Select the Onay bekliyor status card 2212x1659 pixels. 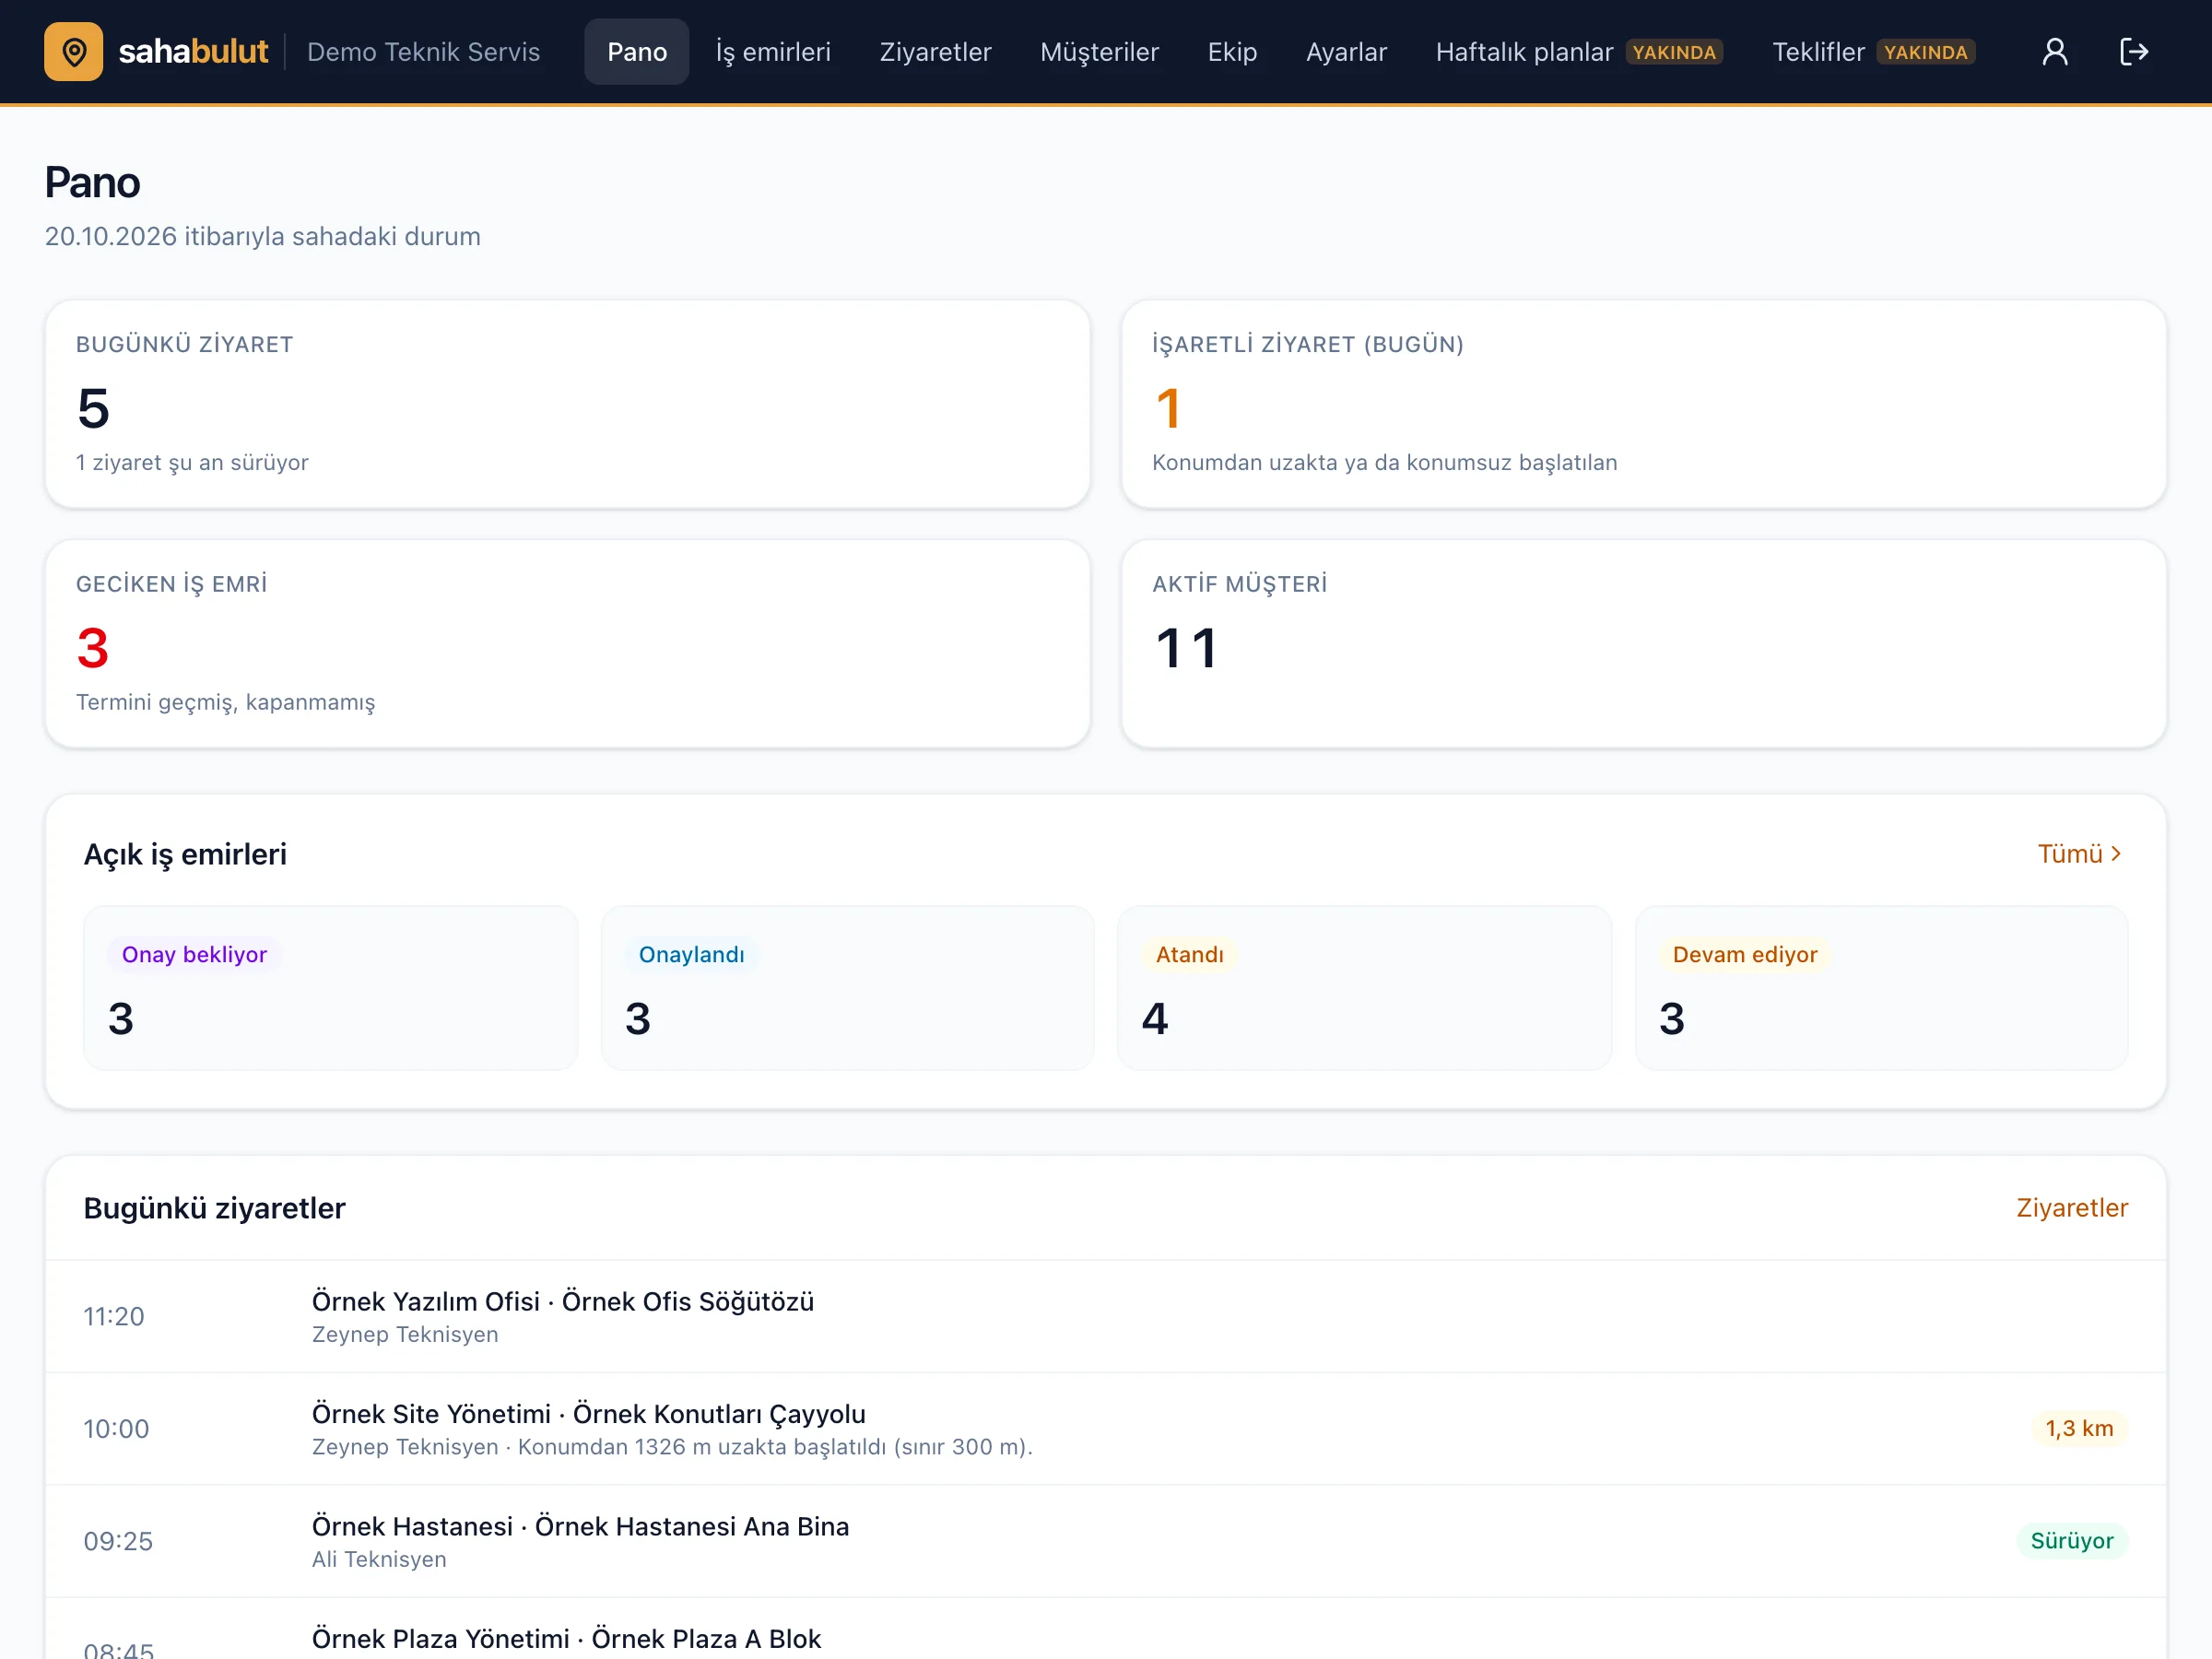(331, 988)
